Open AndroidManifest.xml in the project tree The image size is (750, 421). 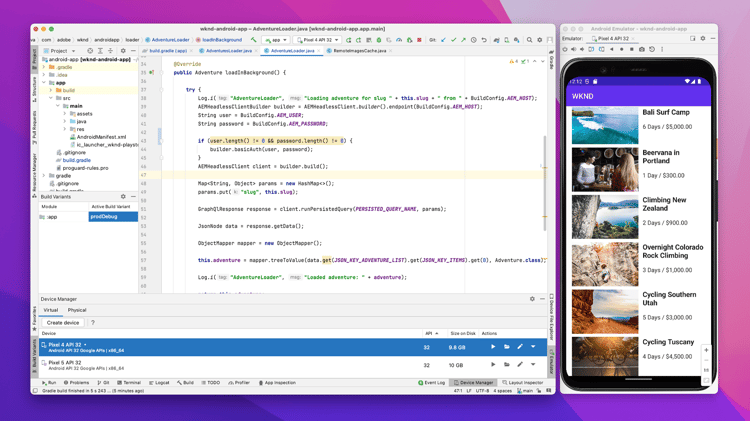[x=100, y=137]
